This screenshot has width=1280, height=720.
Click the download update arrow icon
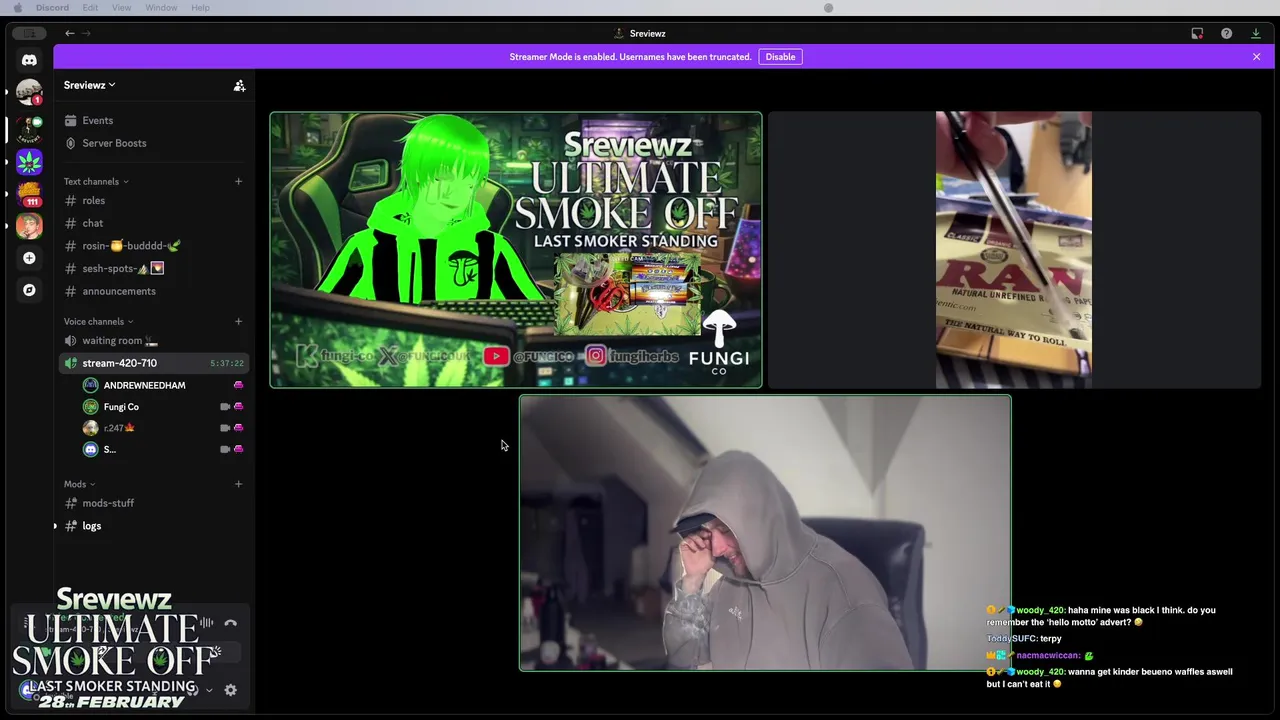click(x=1256, y=33)
